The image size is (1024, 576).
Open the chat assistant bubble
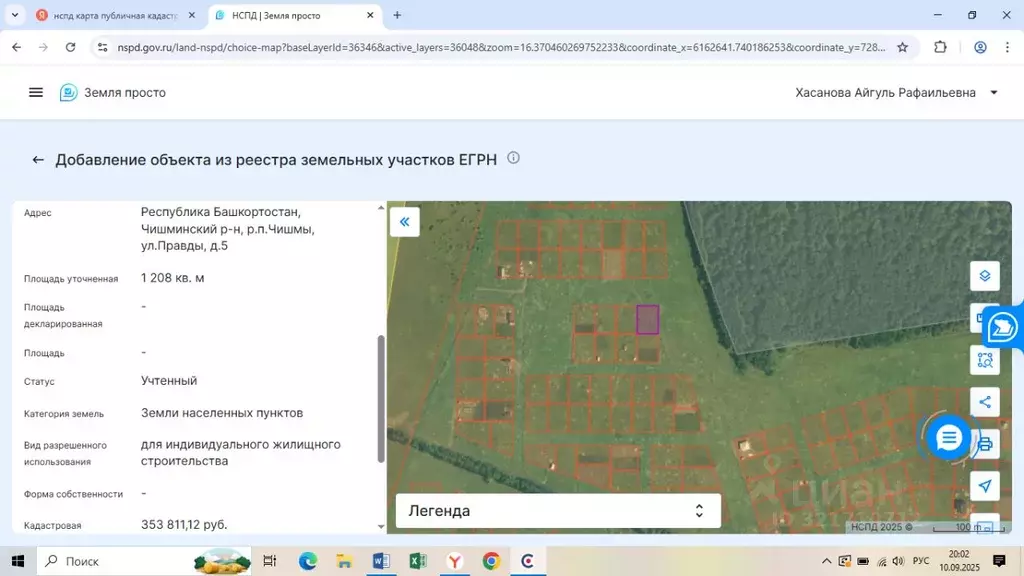[x=948, y=438]
